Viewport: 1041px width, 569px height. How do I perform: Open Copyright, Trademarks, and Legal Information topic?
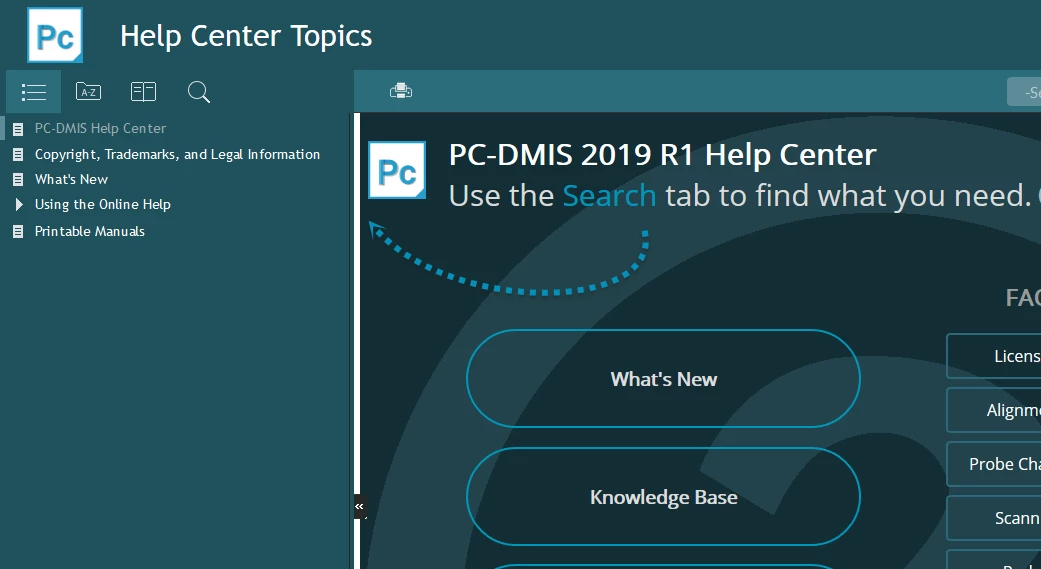click(x=177, y=154)
